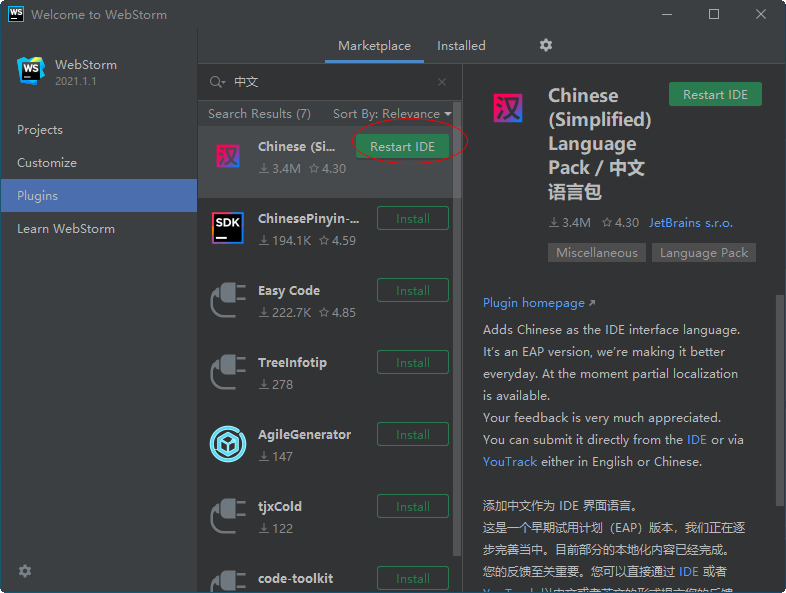Click the WebStorm title bar app icon
Viewport: 786px width, 593px height.
(16, 14)
